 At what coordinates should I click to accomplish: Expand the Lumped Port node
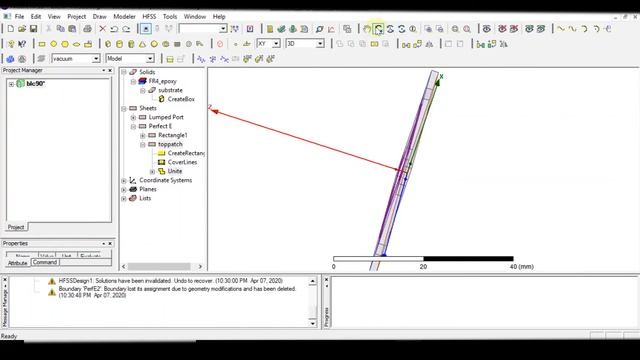[133, 117]
